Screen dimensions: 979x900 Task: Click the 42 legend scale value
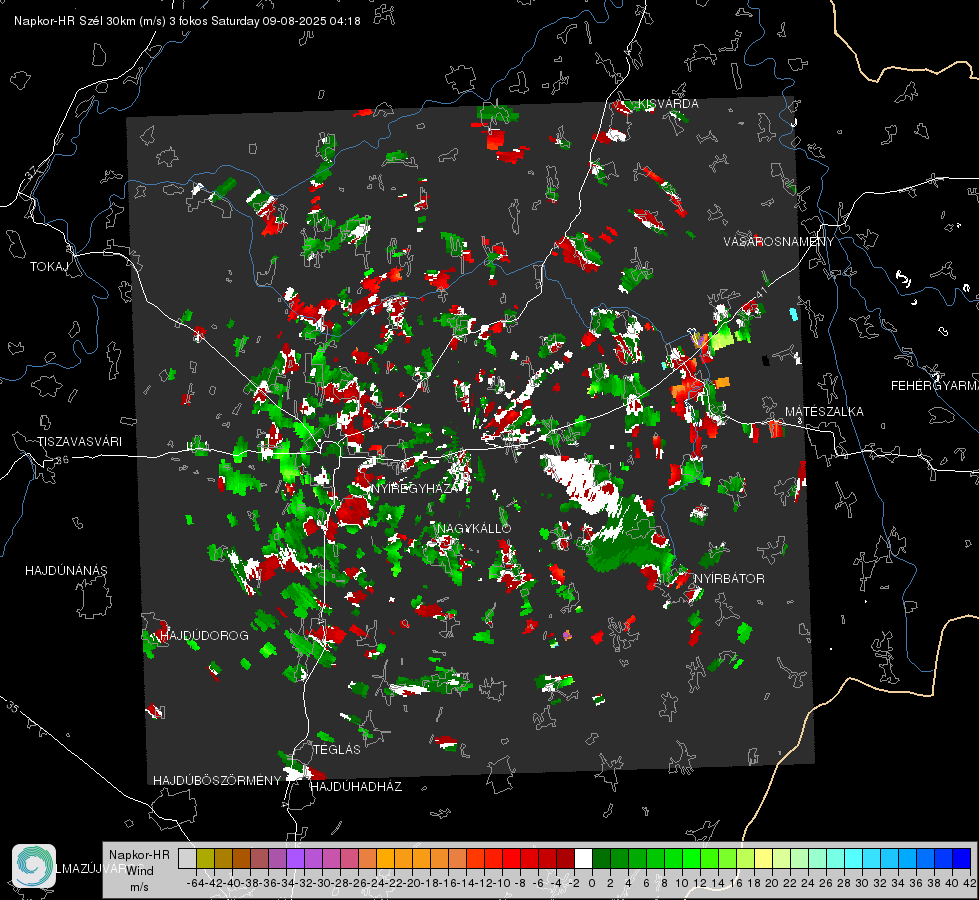[969, 883]
